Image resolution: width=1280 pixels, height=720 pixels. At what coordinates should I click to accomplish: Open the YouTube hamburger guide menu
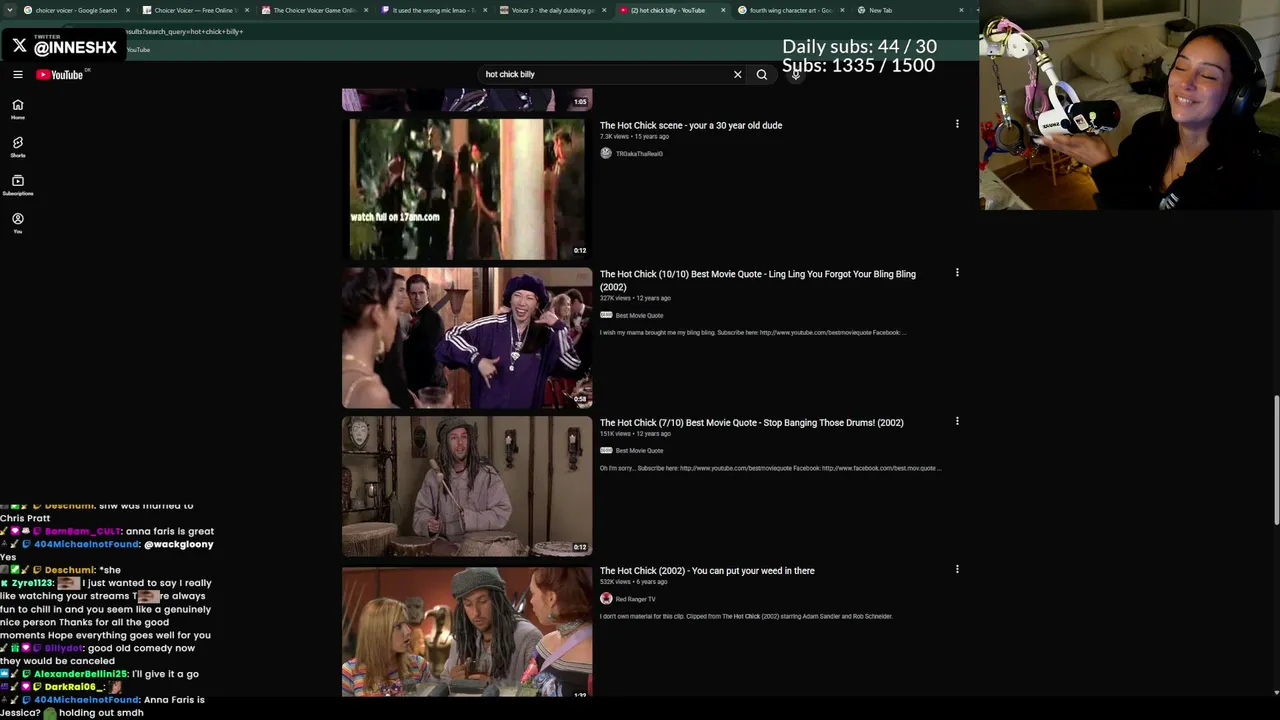18,74
